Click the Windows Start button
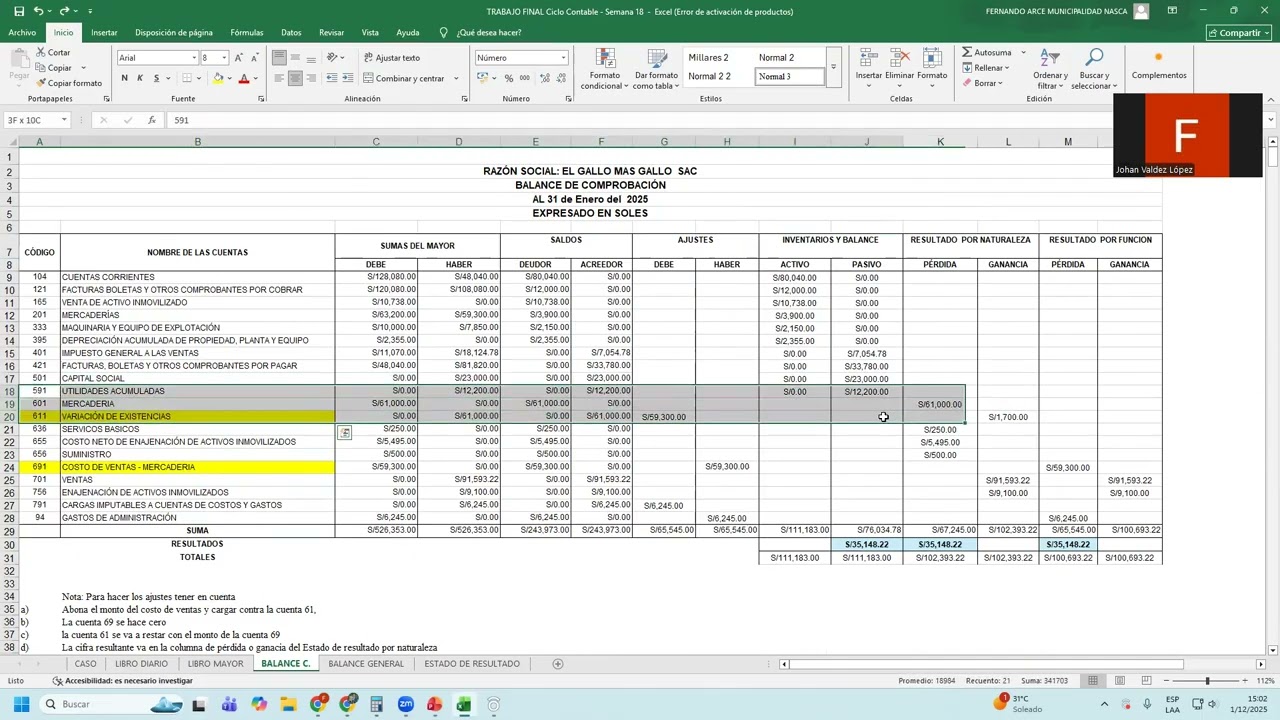Viewport: 1280px width, 720px height. (x=21, y=704)
